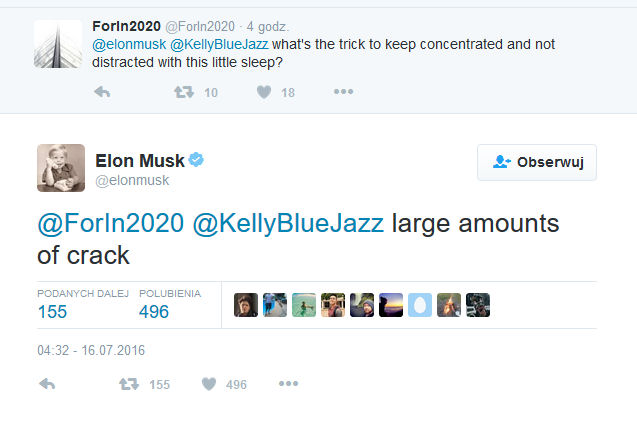Click the Elon Musk display name
Viewport: 637px width, 421px height.
click(140, 161)
